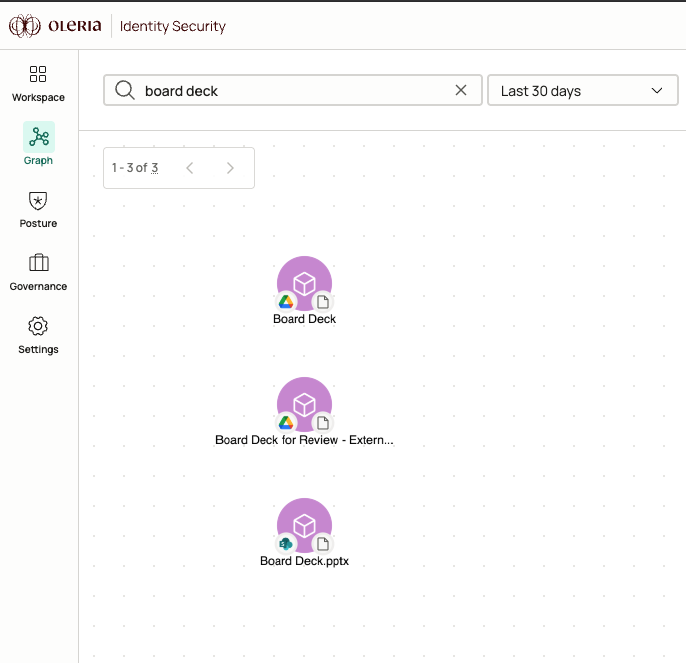Click file badge on Board Deck.pptx
686x663 pixels.
[323, 544]
